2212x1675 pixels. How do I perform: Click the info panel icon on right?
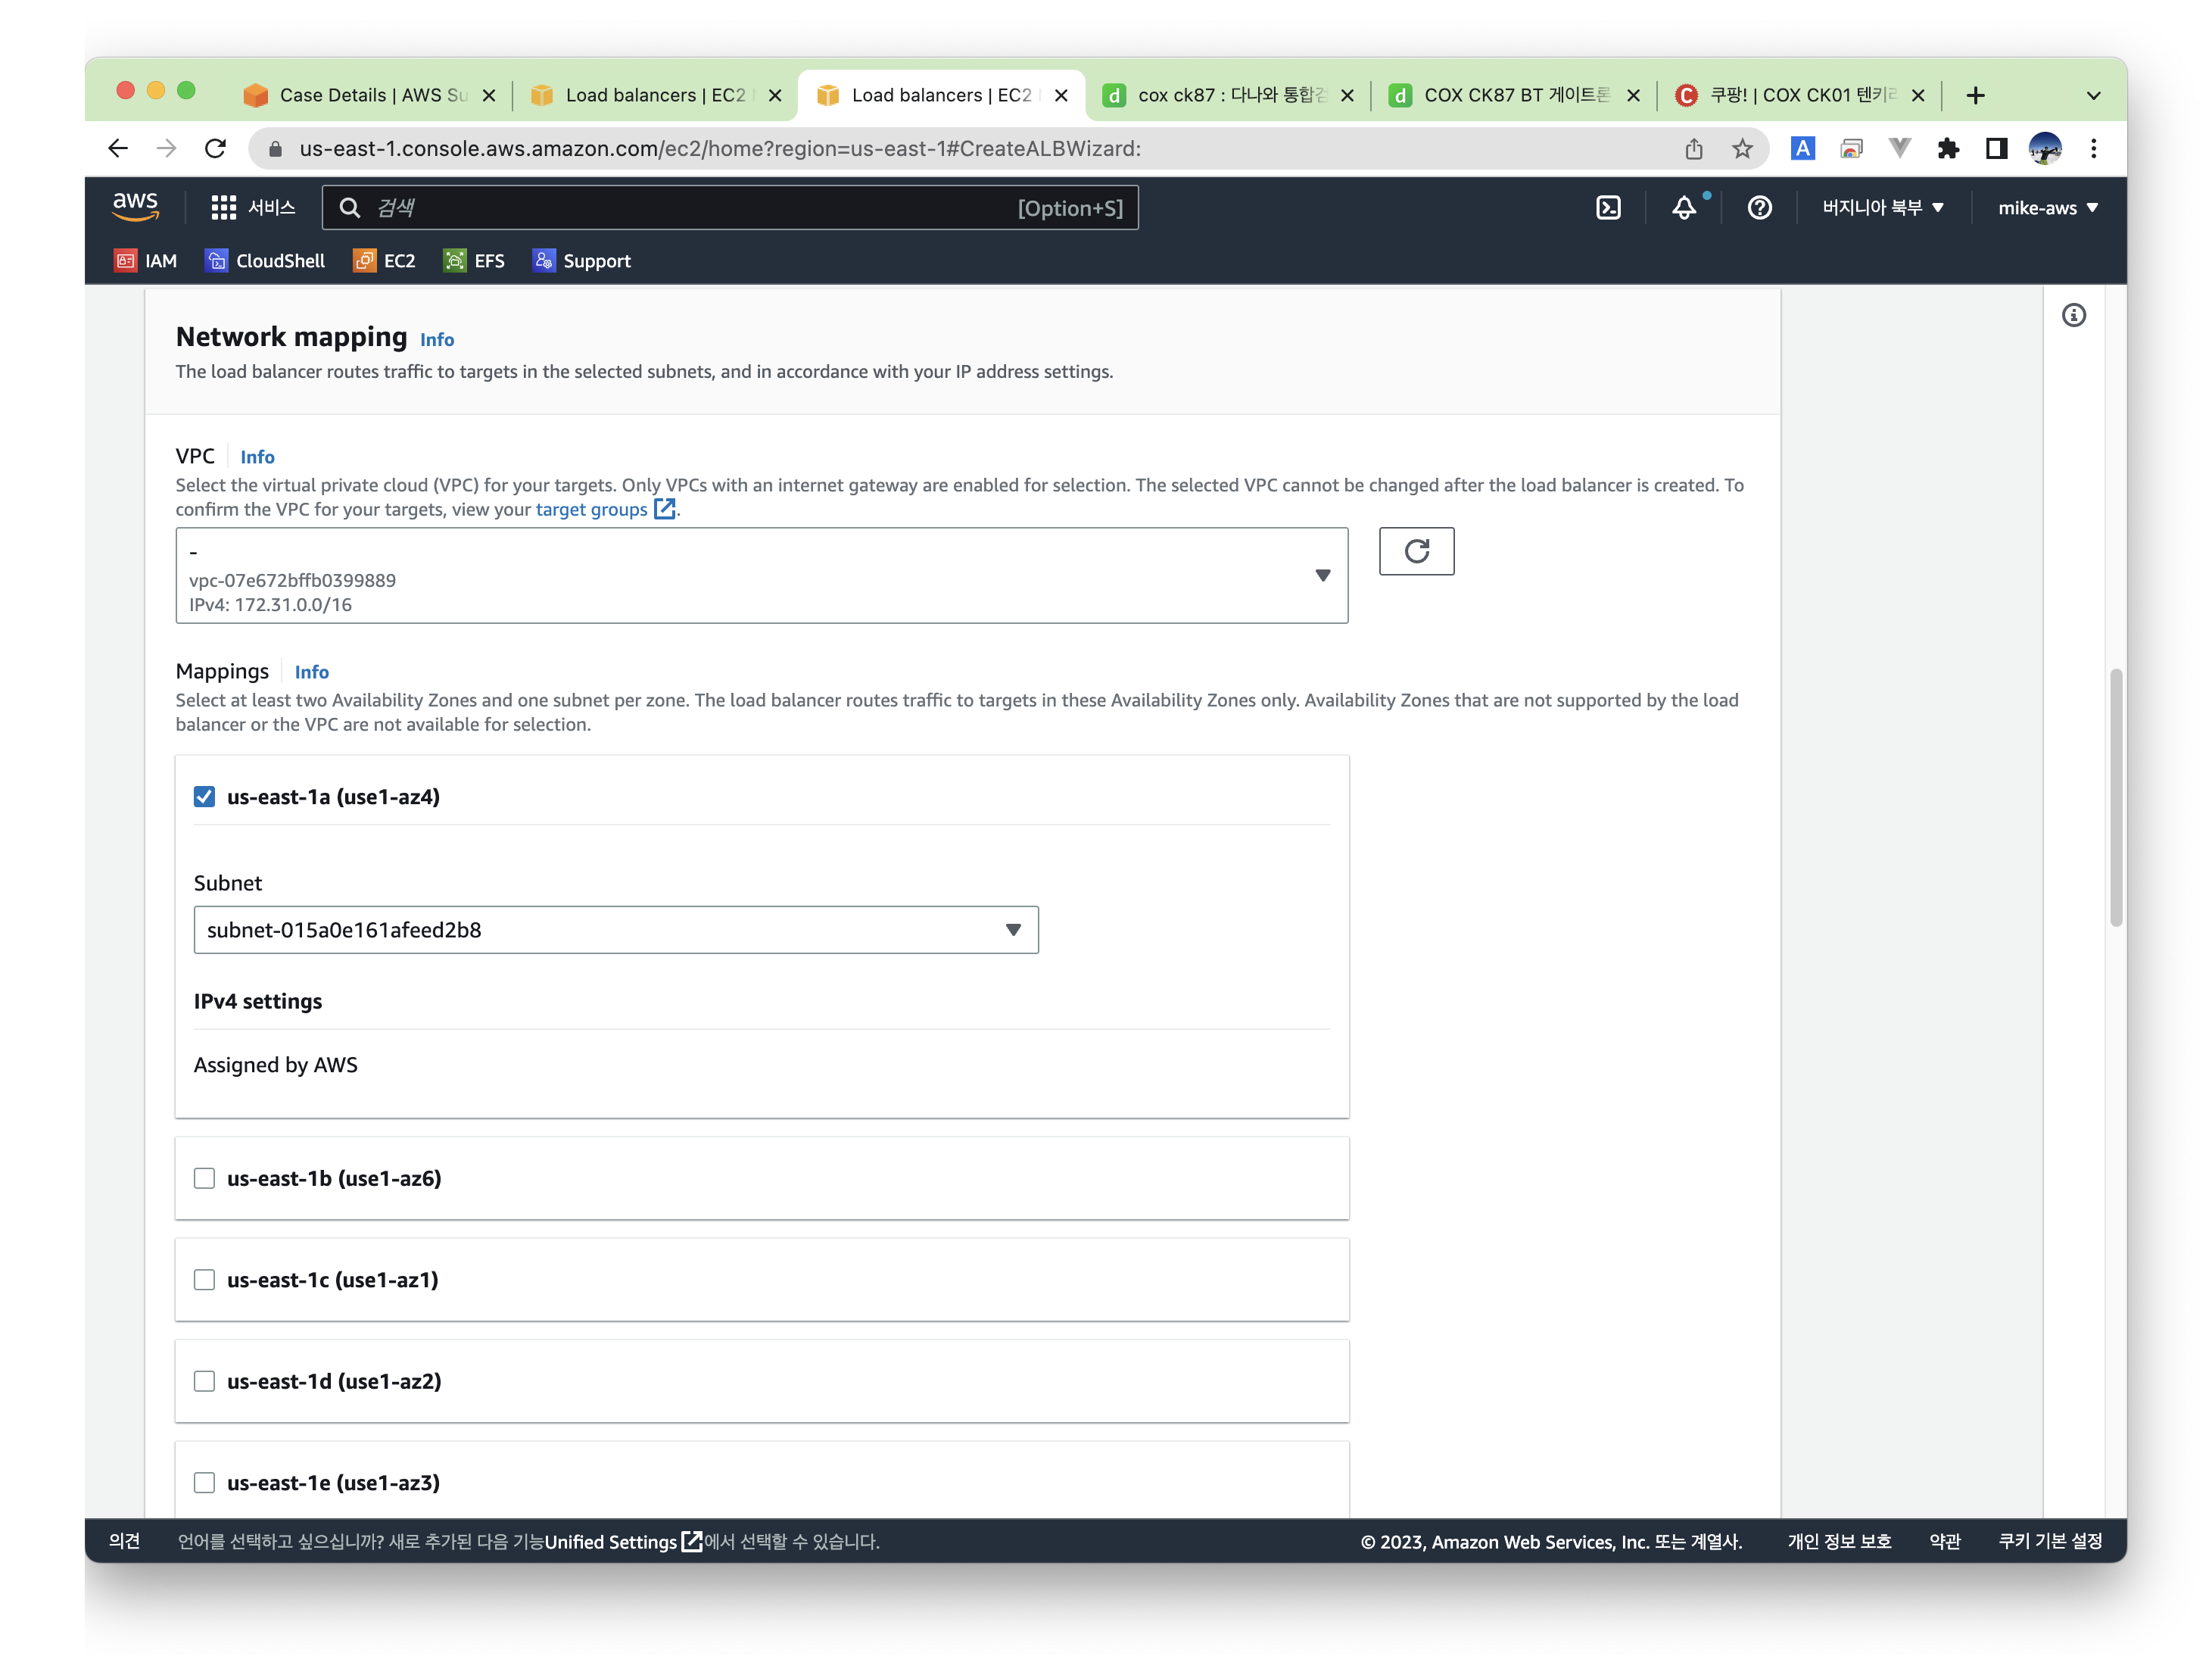point(2073,316)
